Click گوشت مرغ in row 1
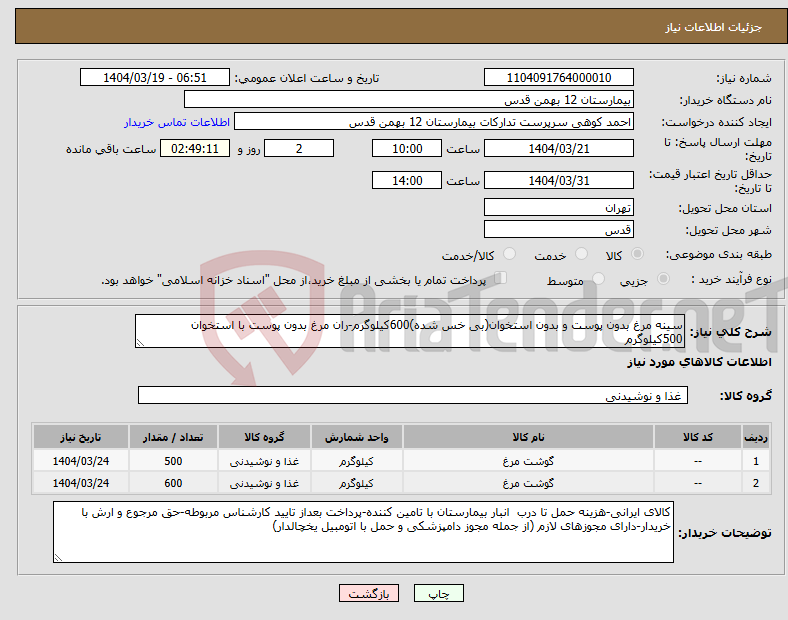 click(528, 461)
